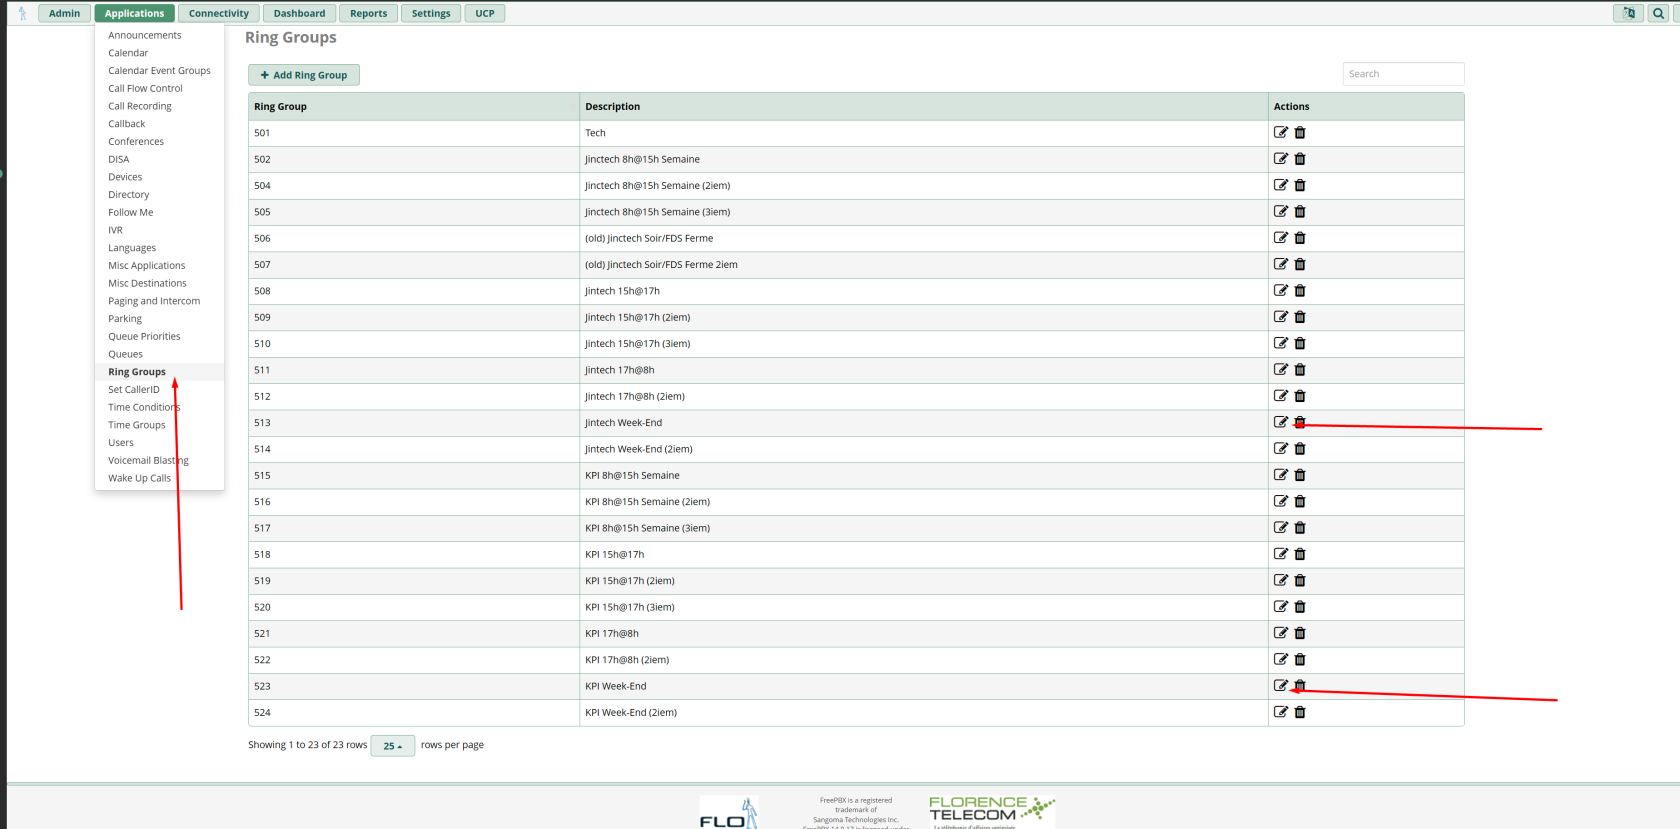Viewport: 1680px width, 829px height.
Task: Click the search magnifier icon in top bar
Action: pyautogui.click(x=1659, y=13)
